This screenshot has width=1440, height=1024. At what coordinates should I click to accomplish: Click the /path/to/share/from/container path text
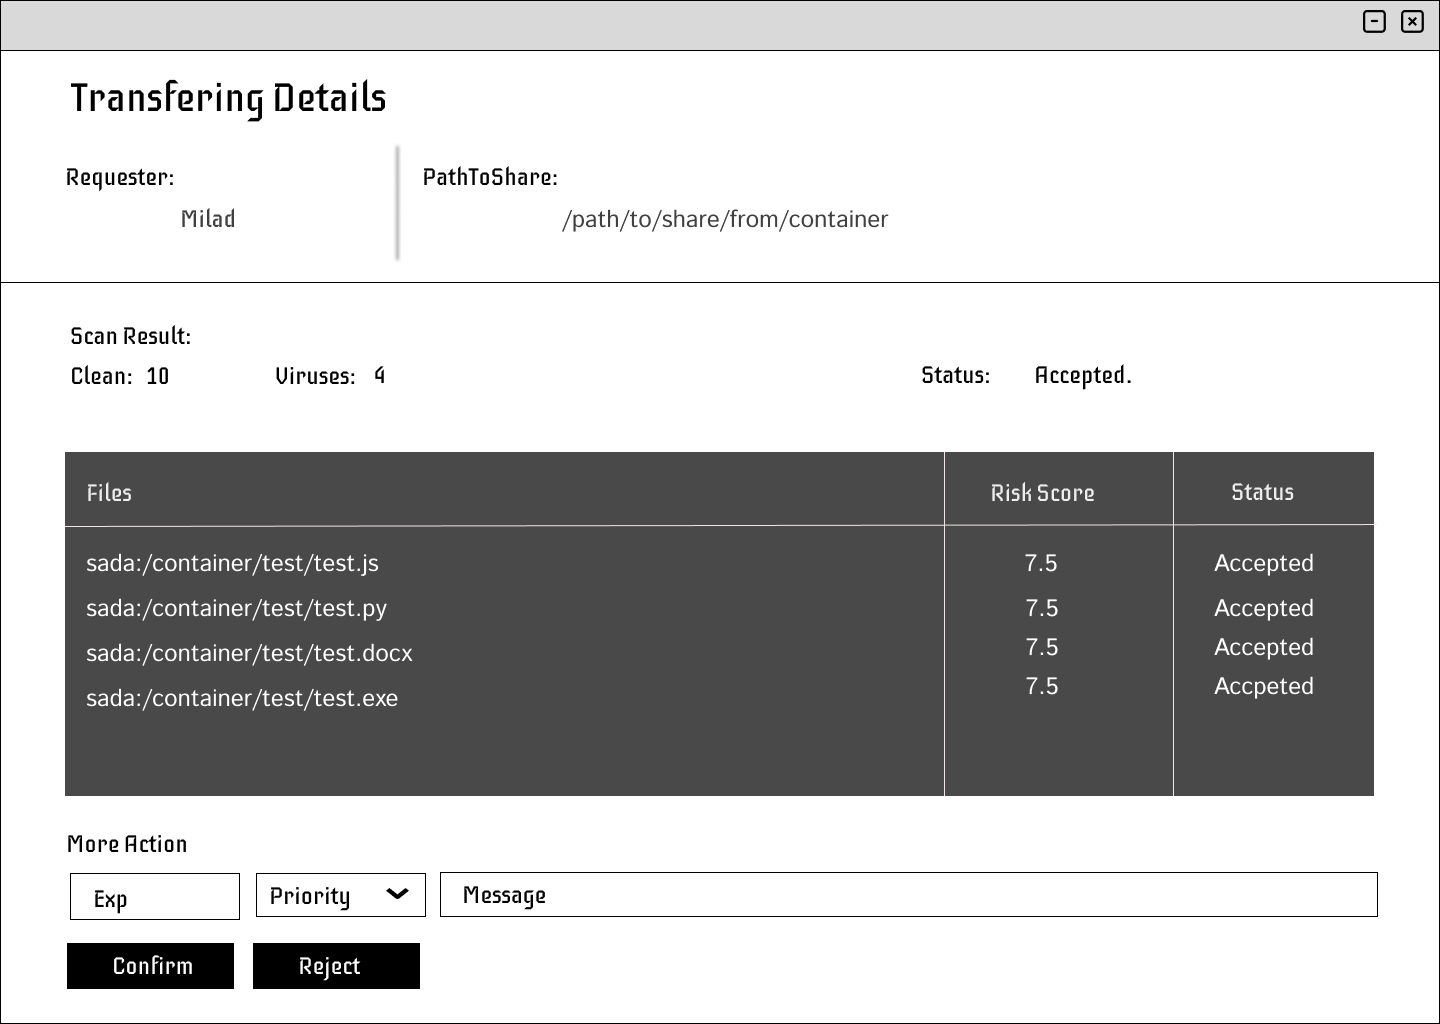click(724, 219)
